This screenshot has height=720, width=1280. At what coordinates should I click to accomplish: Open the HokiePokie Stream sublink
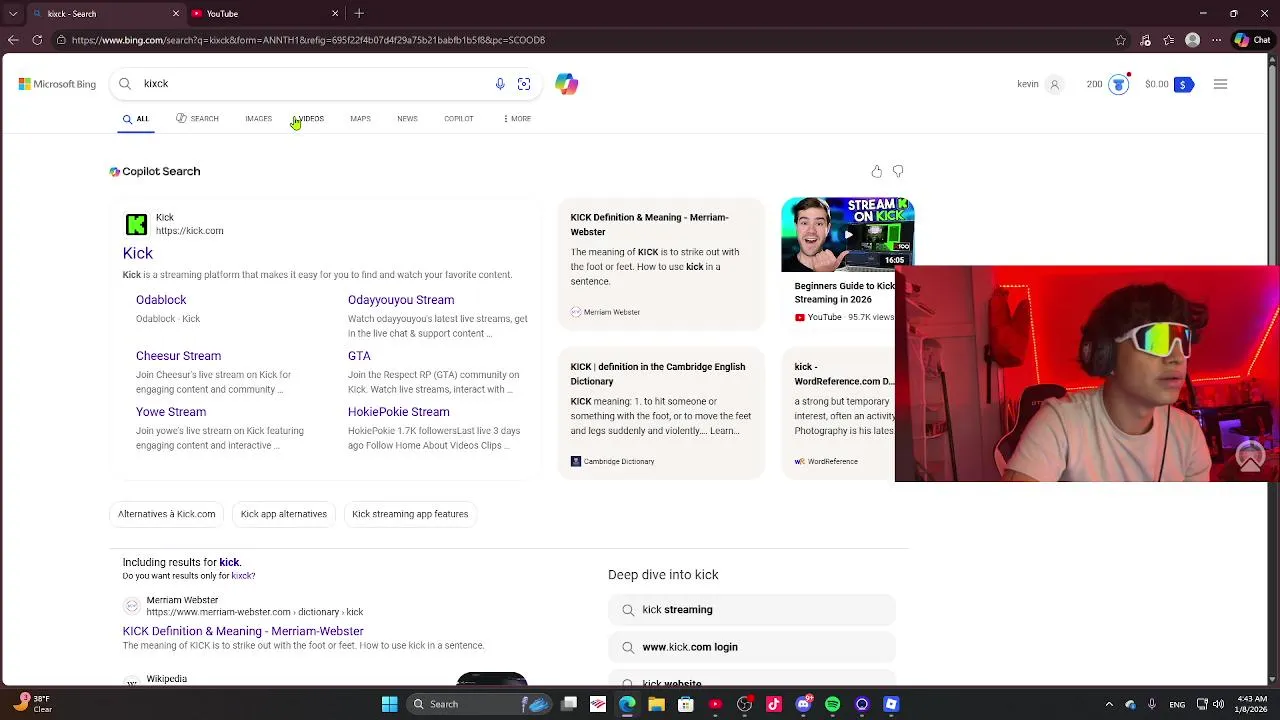pos(399,412)
